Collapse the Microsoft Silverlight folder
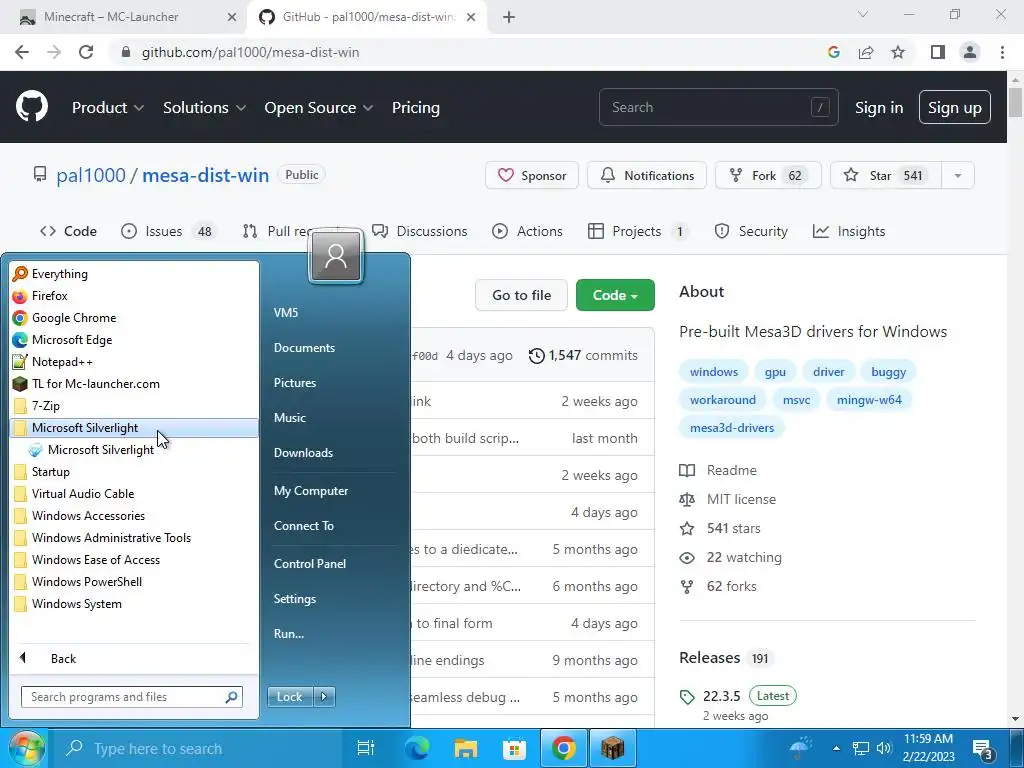This screenshot has width=1024, height=768. coord(133,428)
